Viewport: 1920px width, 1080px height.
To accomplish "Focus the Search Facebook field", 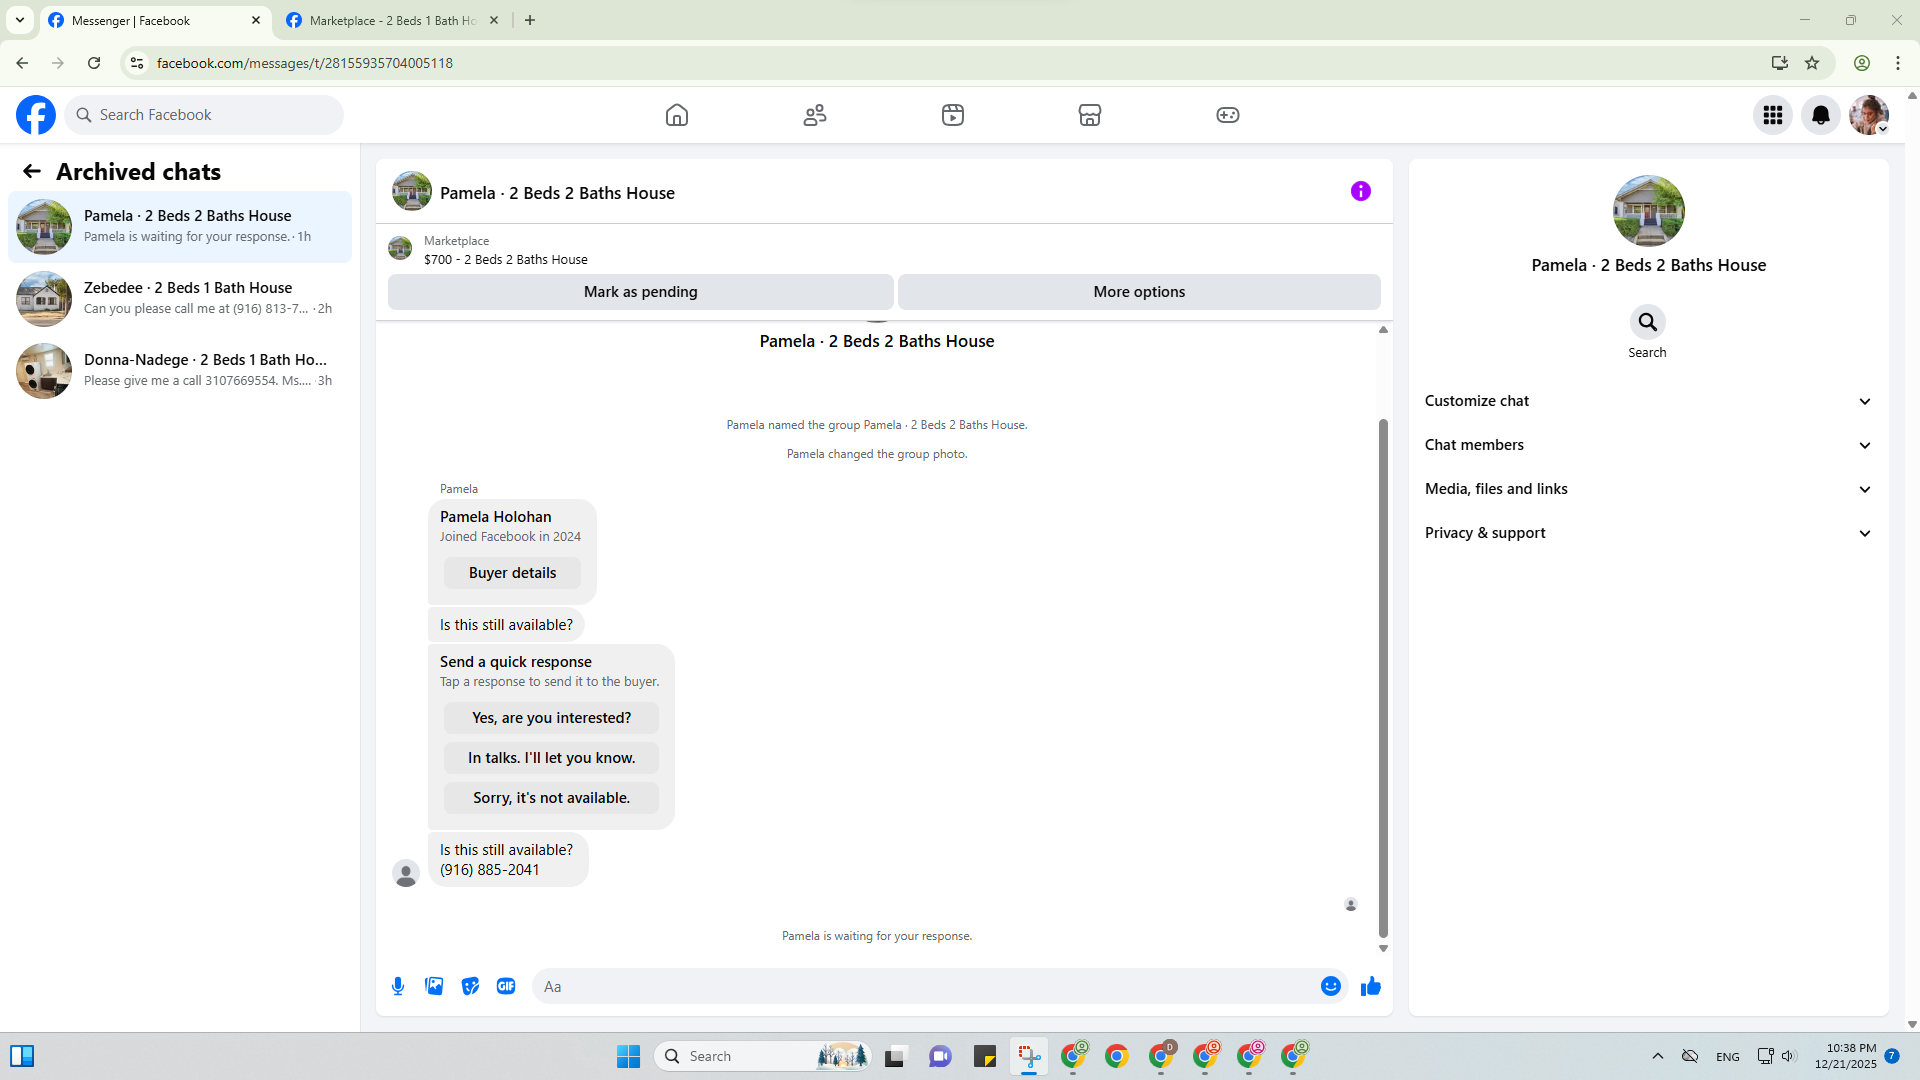I will click(x=204, y=115).
